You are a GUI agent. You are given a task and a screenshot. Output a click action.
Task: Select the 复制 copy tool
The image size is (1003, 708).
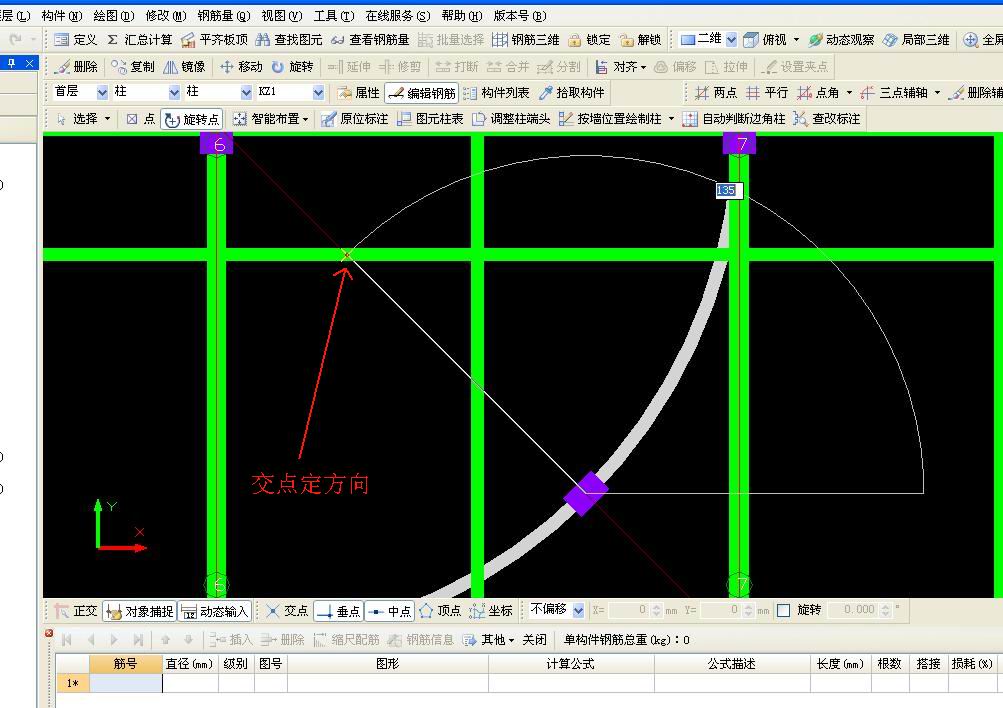132,67
